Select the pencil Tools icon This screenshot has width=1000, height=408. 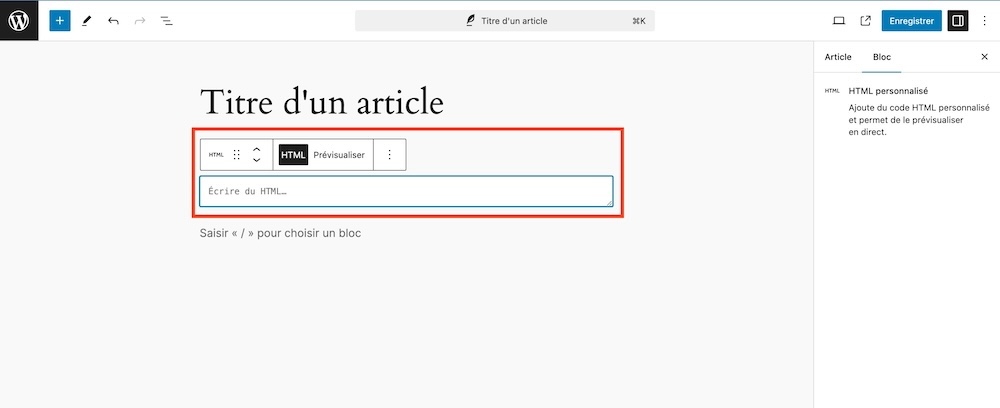coord(87,21)
